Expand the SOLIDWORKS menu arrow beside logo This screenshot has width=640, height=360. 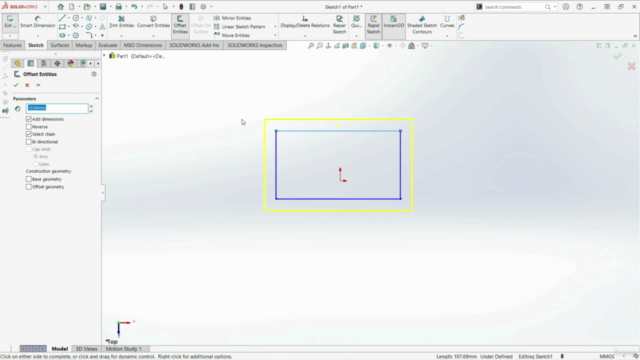45,7
